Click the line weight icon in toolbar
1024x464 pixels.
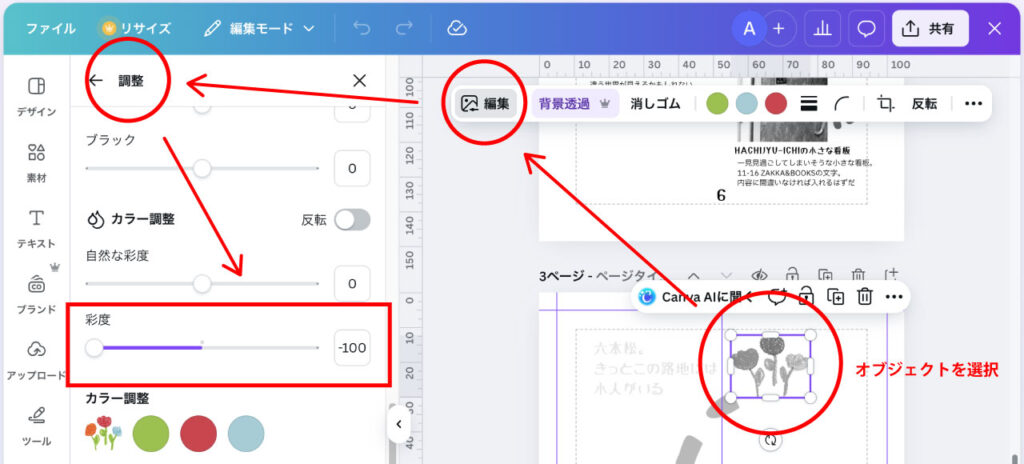[x=809, y=103]
